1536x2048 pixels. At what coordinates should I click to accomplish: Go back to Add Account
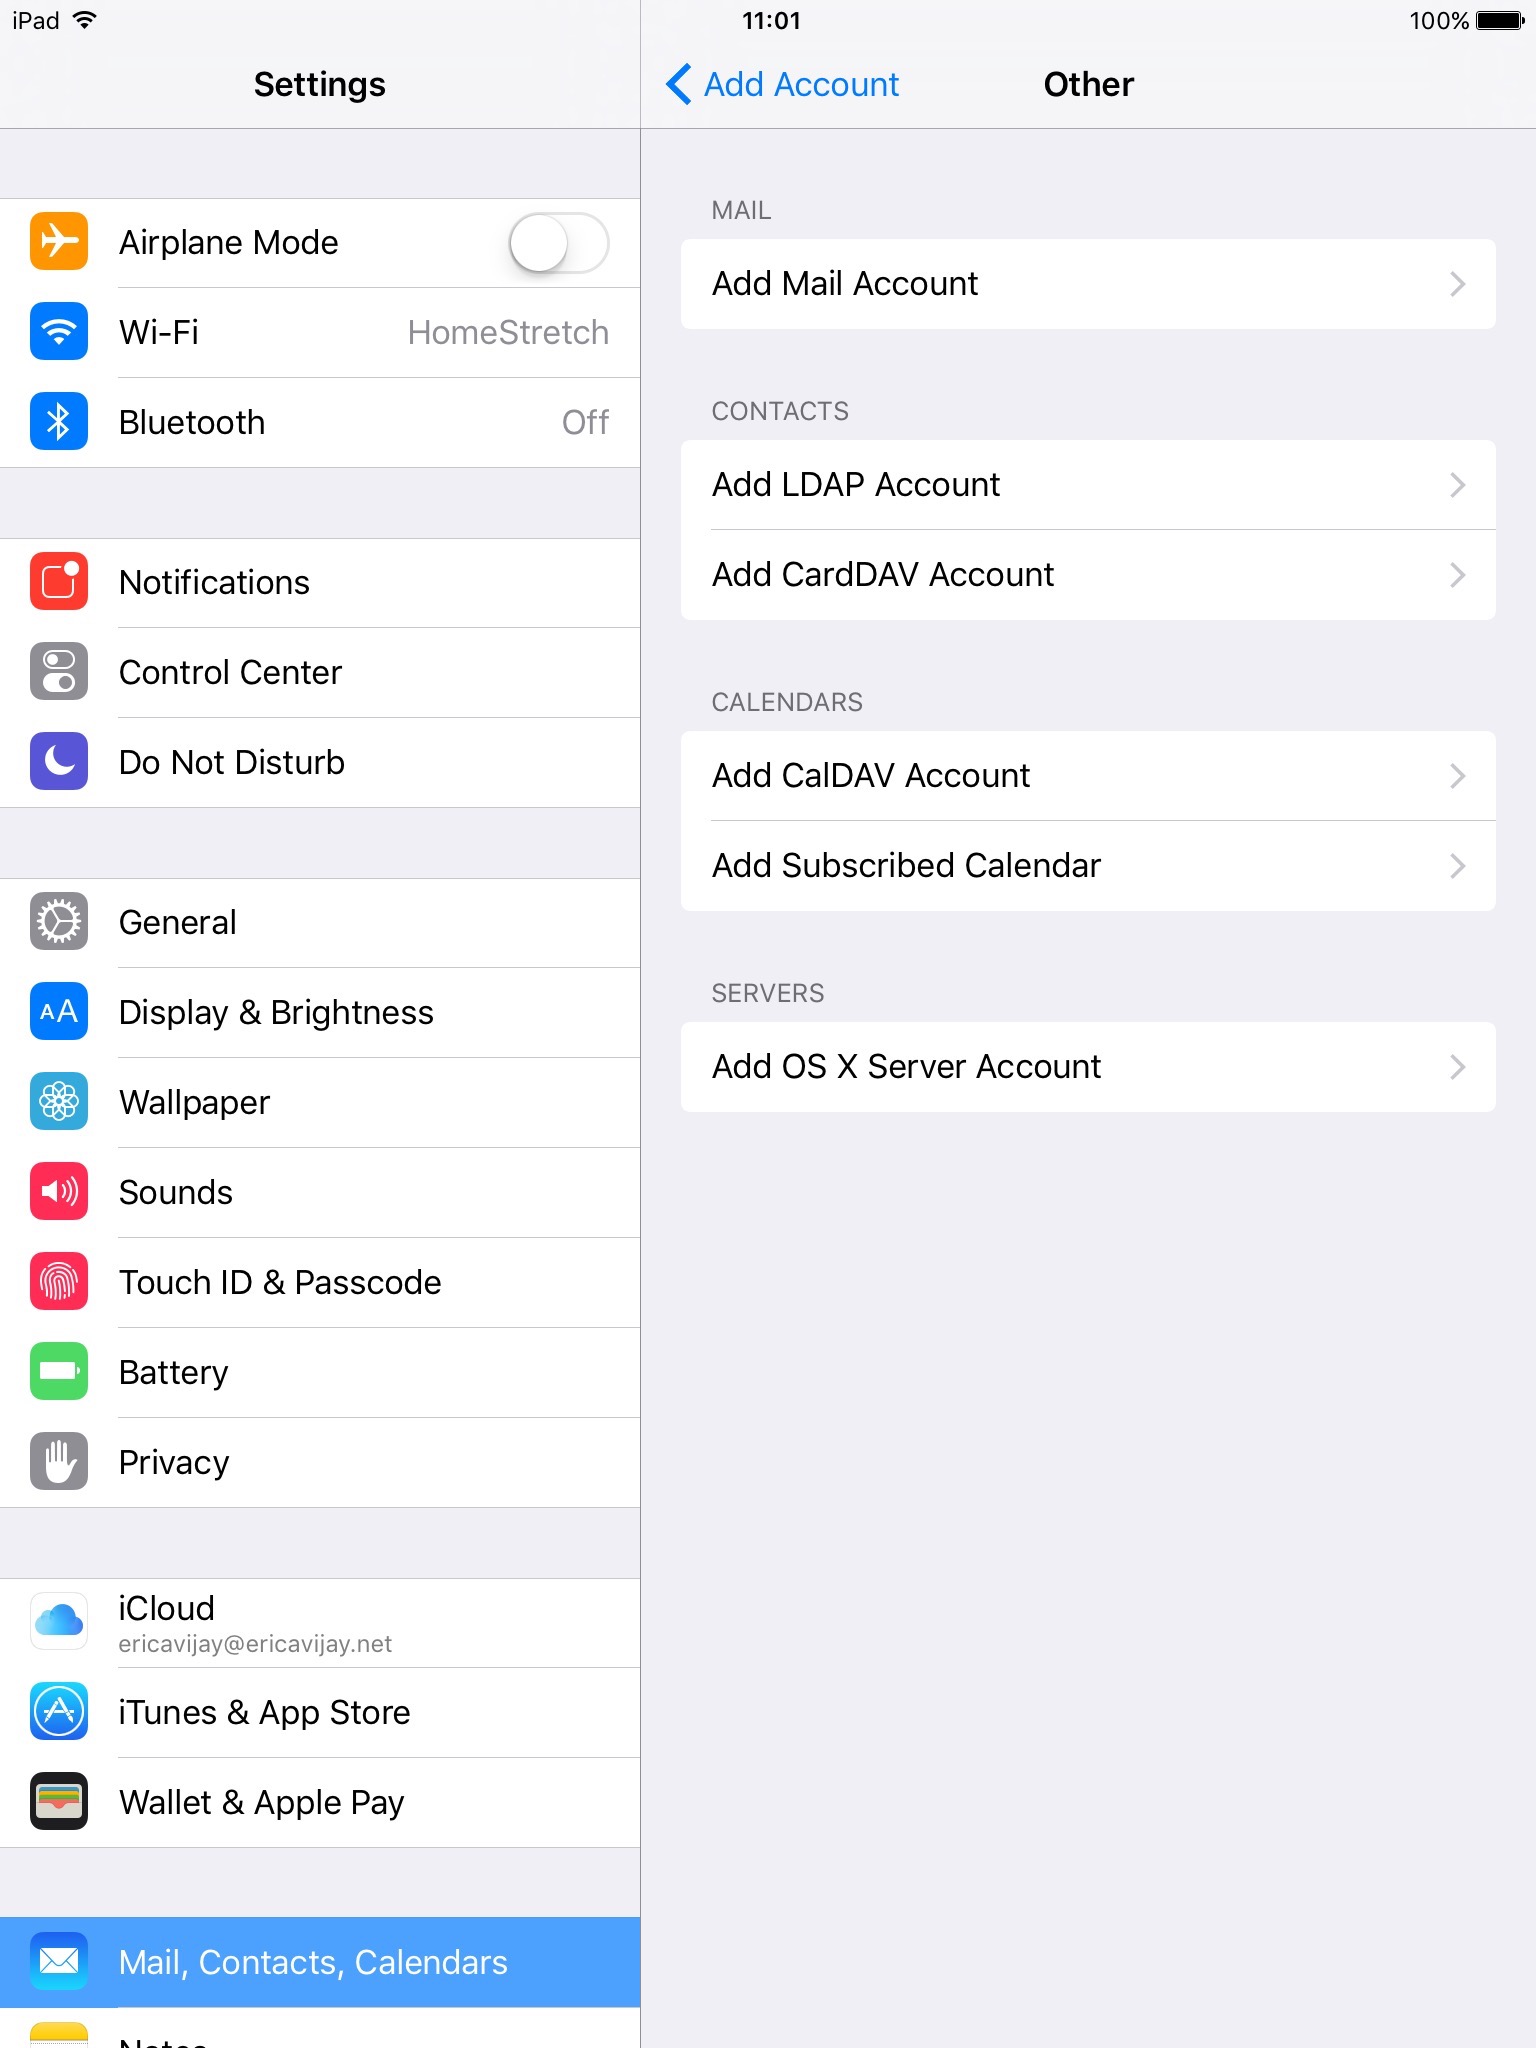click(783, 84)
